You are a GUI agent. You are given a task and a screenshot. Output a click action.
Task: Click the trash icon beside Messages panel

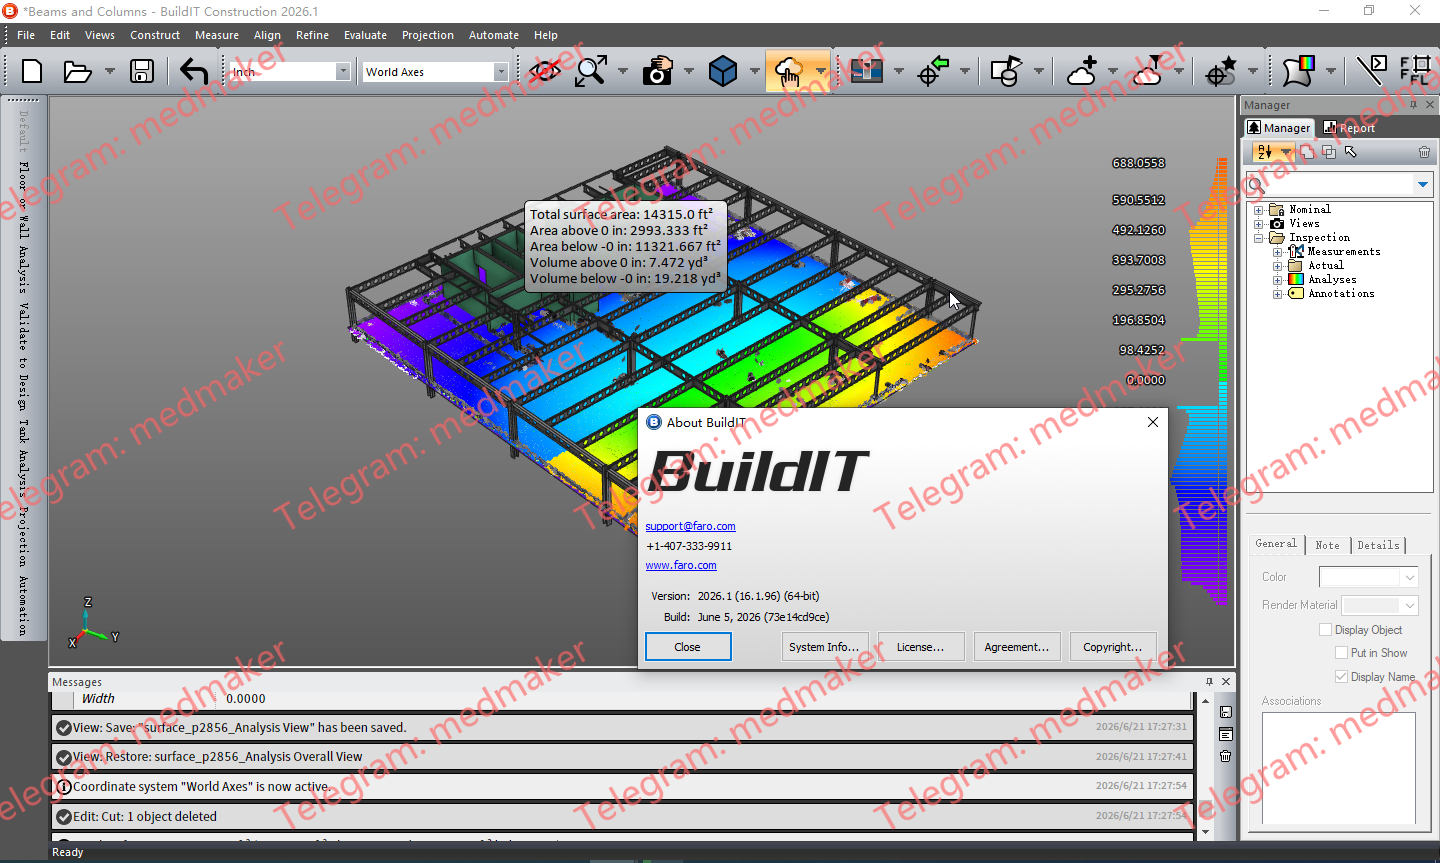[1226, 756]
